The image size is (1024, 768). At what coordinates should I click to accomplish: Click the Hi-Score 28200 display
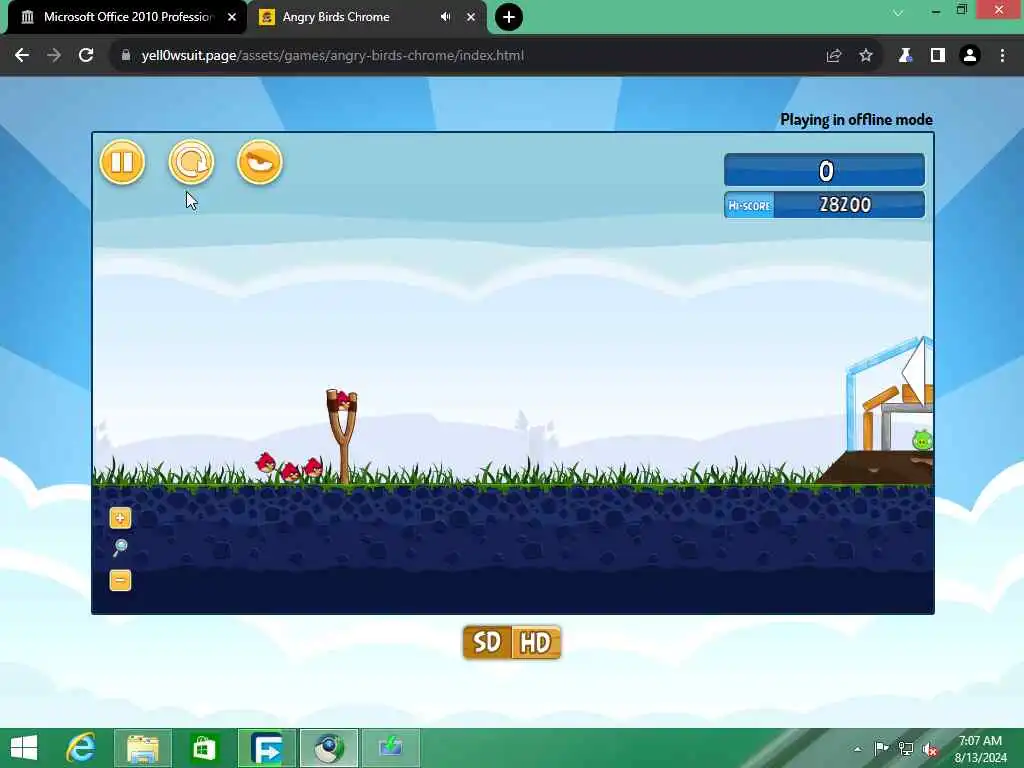(825, 204)
